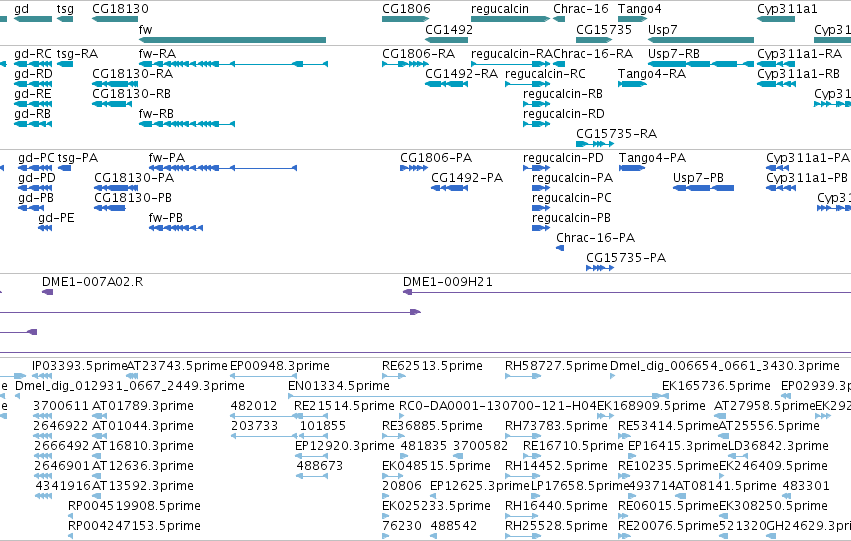851x541 pixels.
Task: Open transcript fw-RA label
Action: pyautogui.click(x=157, y=54)
